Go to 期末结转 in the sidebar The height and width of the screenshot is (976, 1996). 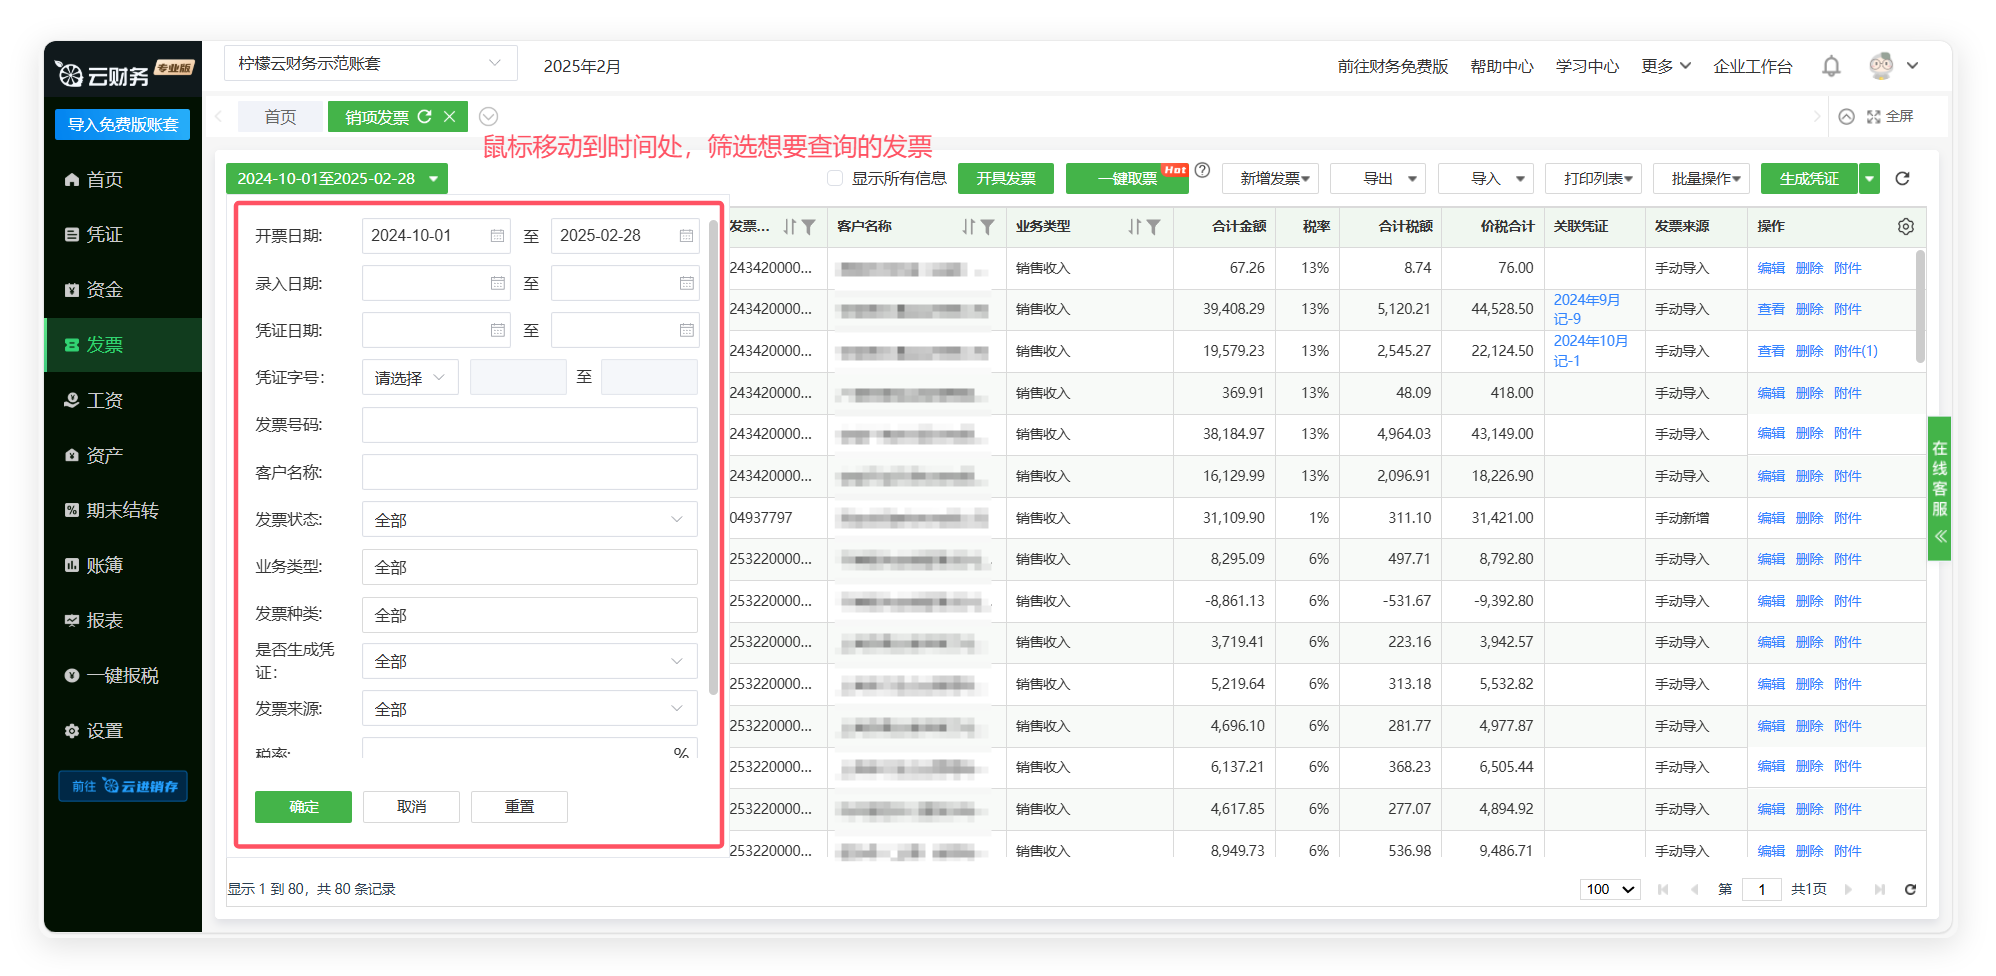pos(122,511)
